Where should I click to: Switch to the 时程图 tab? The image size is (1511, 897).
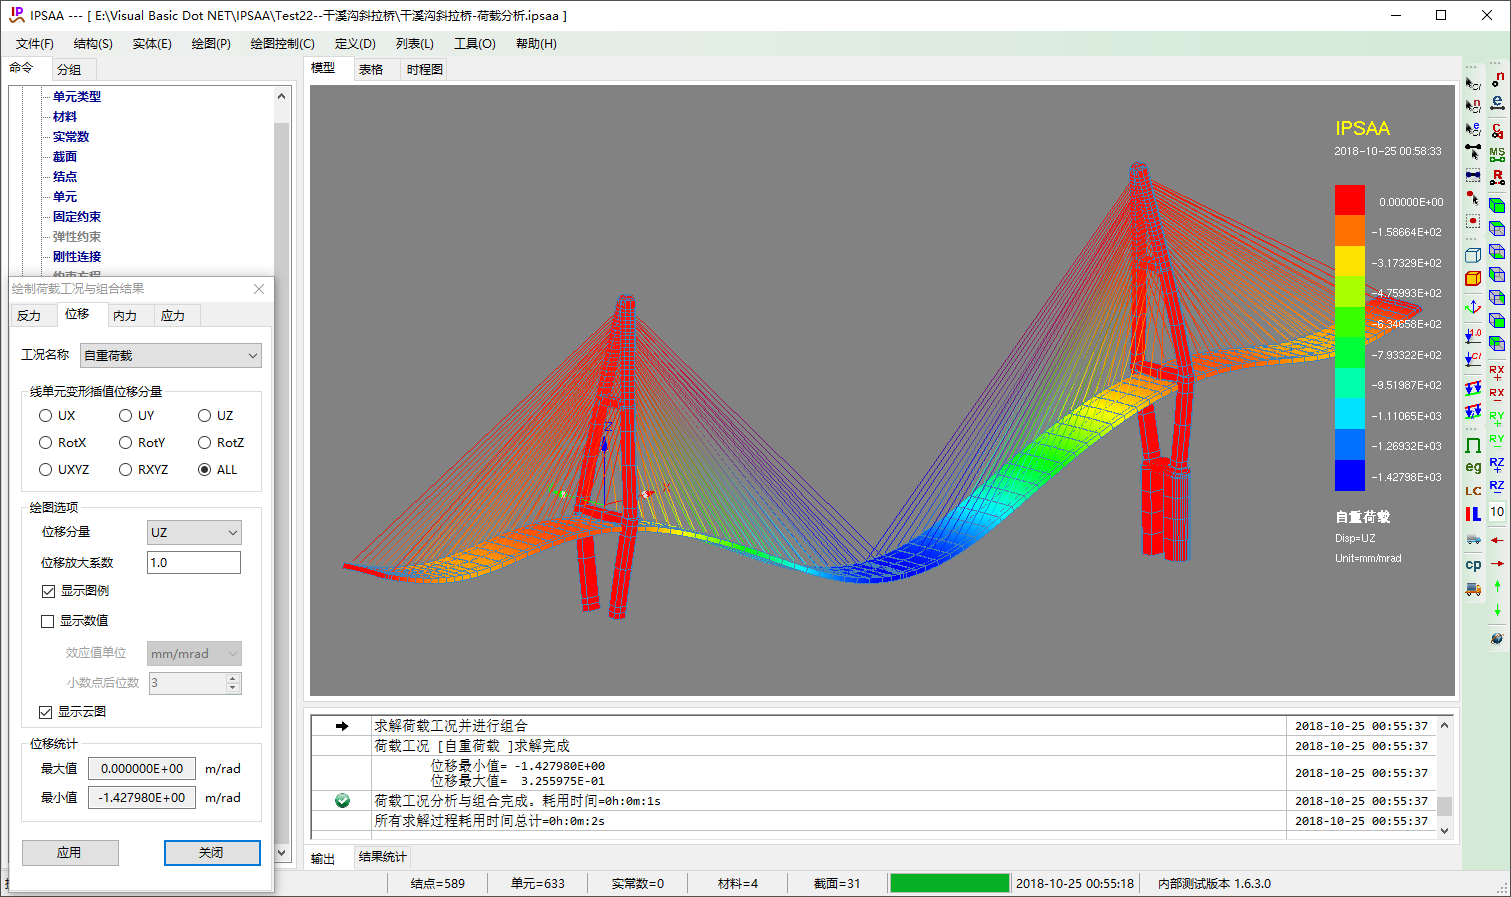tap(425, 70)
